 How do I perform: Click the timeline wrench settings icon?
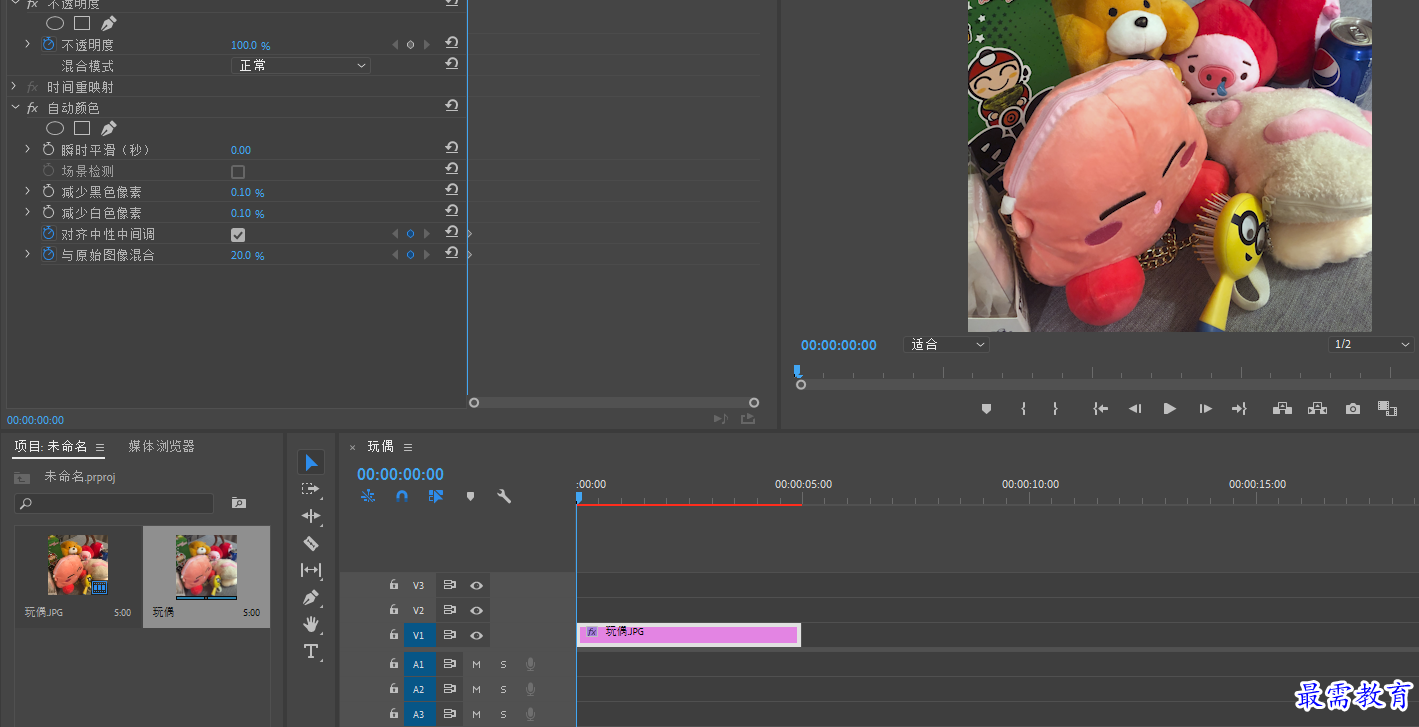pos(504,495)
